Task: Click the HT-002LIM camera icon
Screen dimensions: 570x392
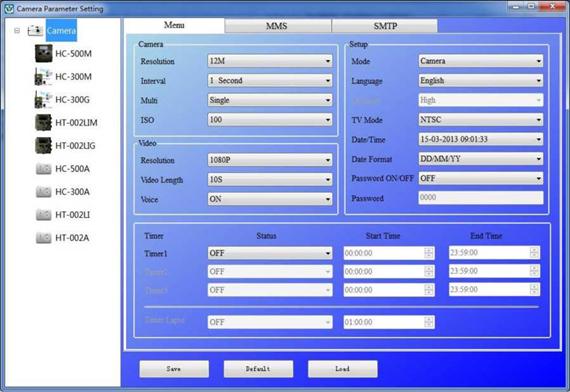Action: (x=44, y=123)
